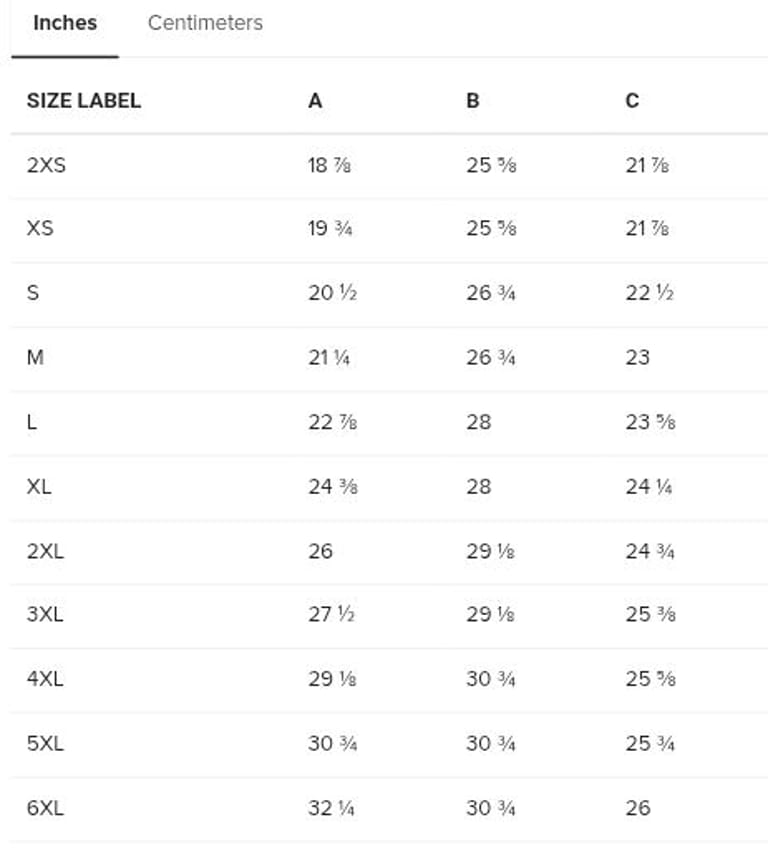Select the 6XL size label
This screenshot has width=768, height=850.
coord(45,807)
